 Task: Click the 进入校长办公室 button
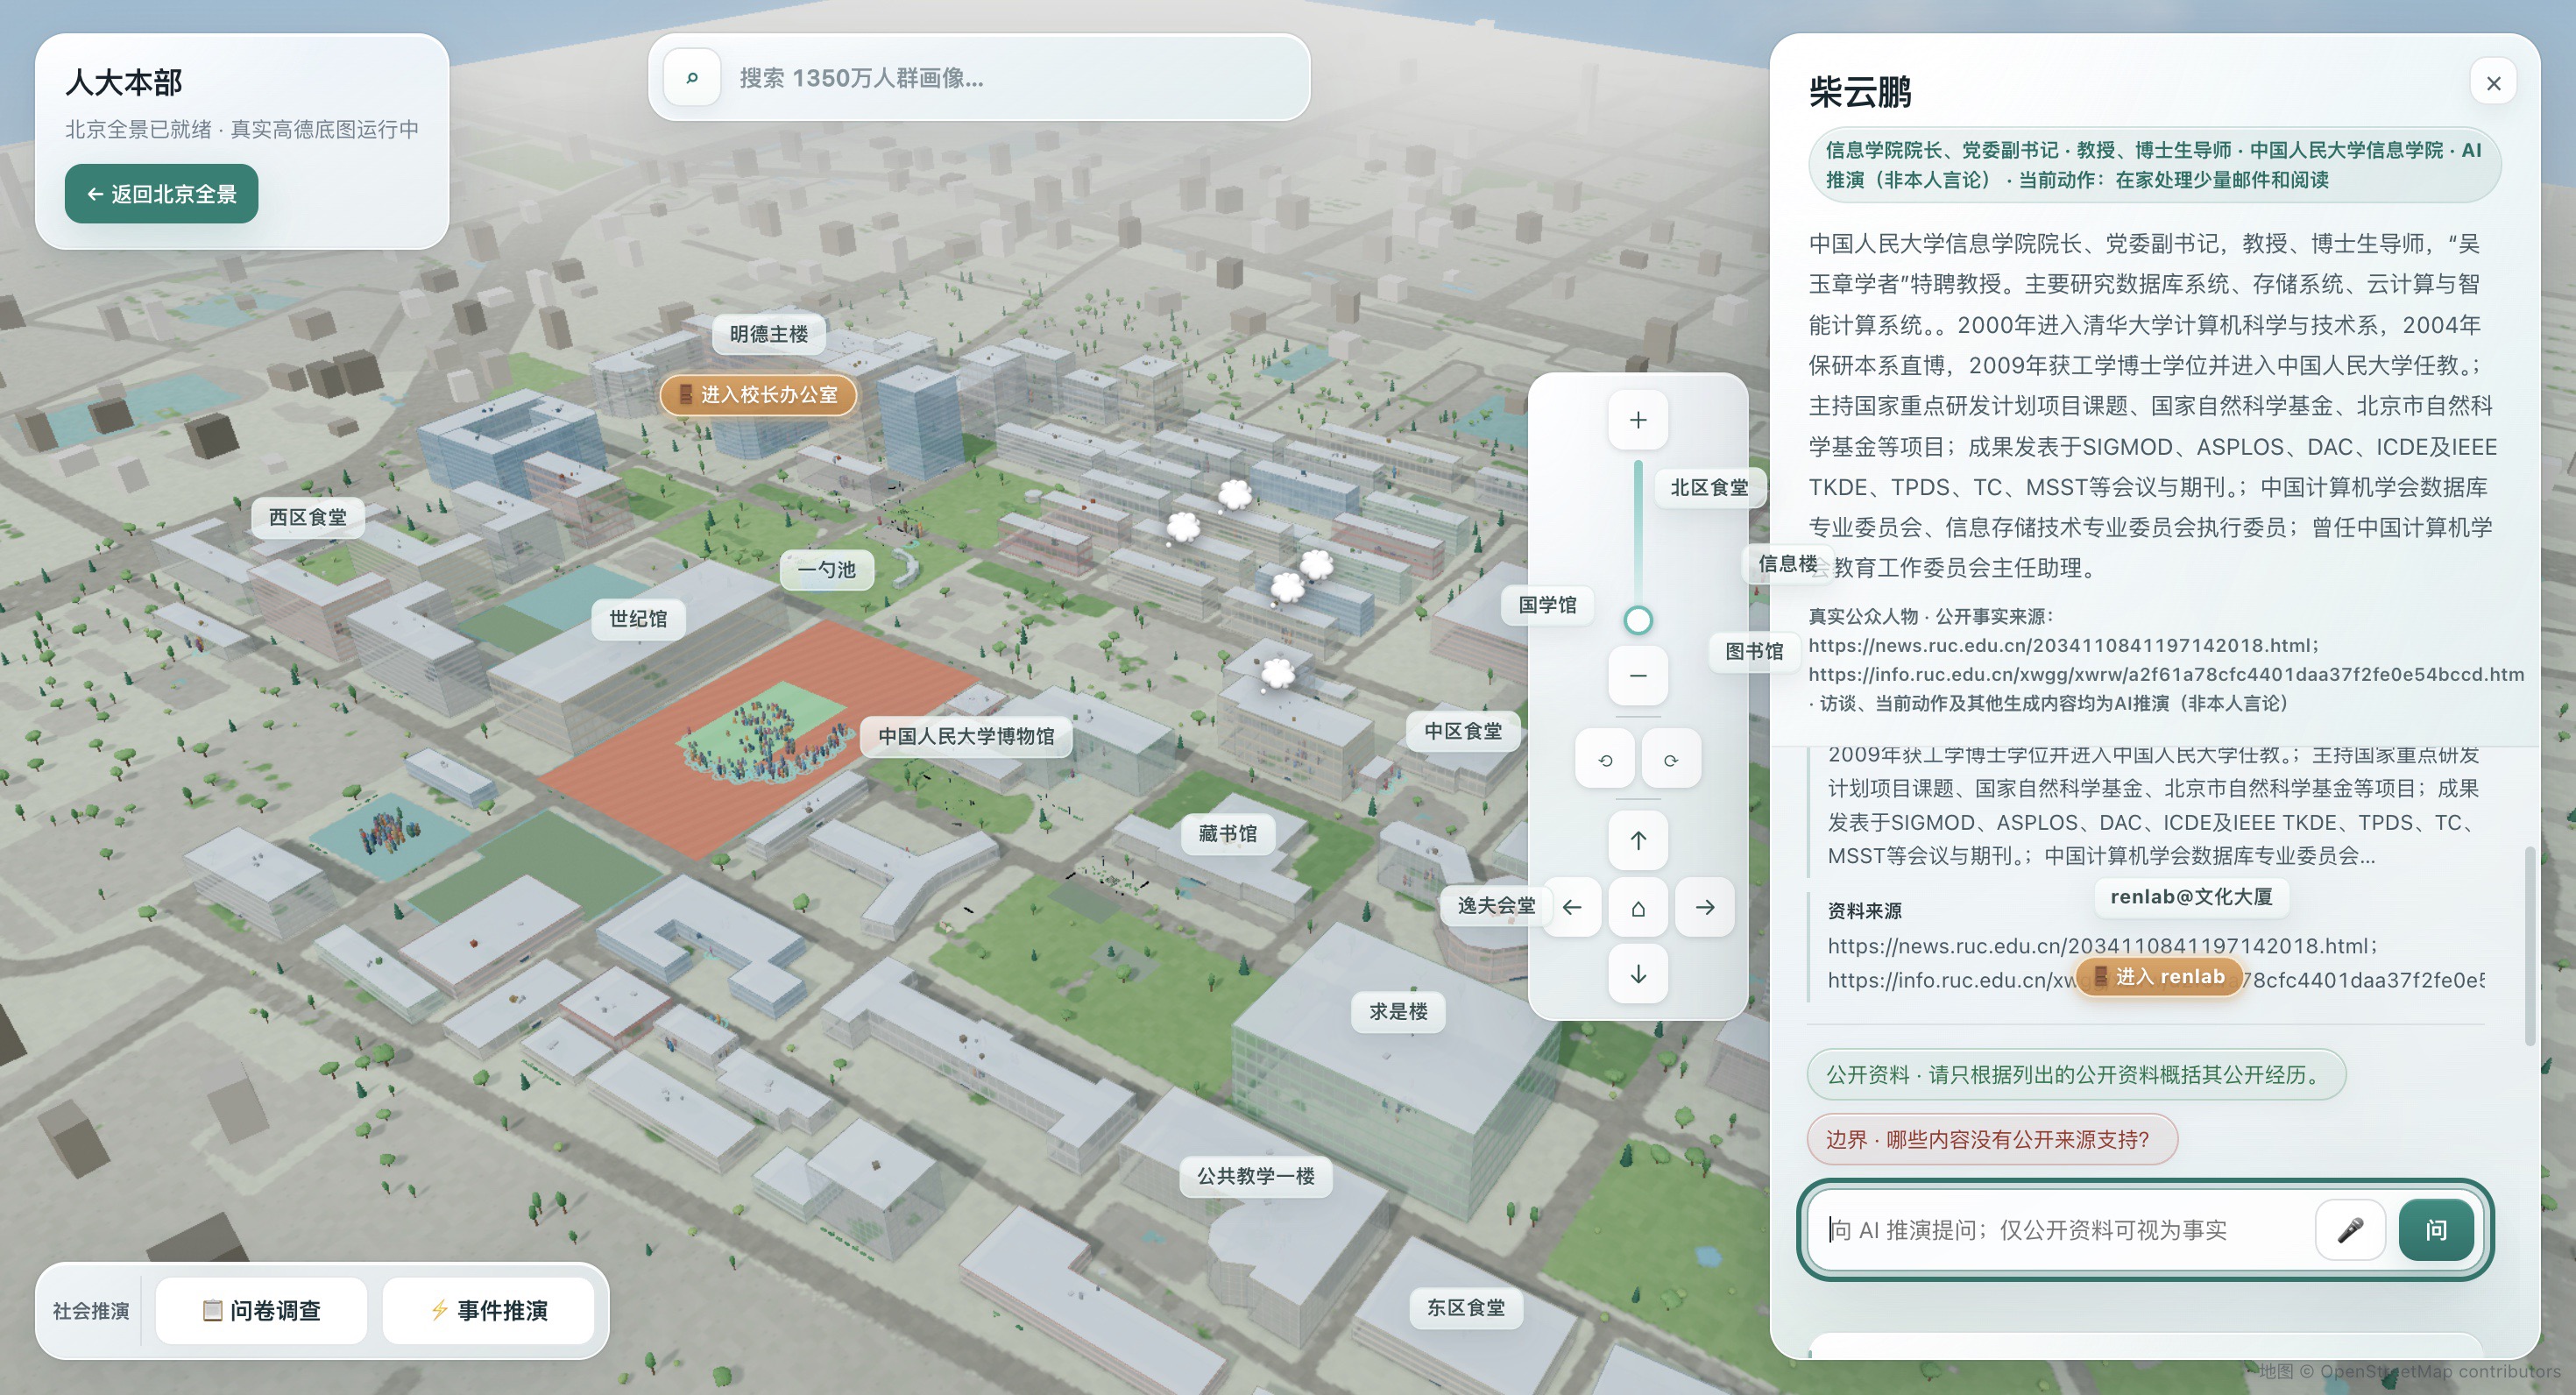click(758, 394)
